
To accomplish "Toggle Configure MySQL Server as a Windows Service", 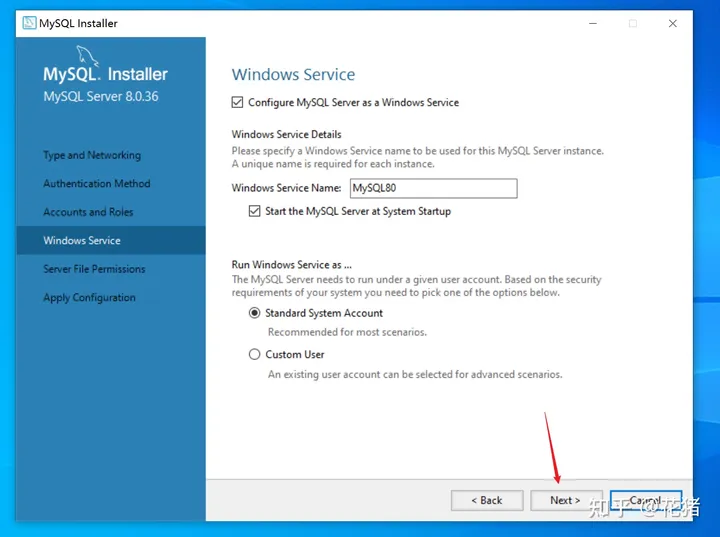I will [237, 102].
